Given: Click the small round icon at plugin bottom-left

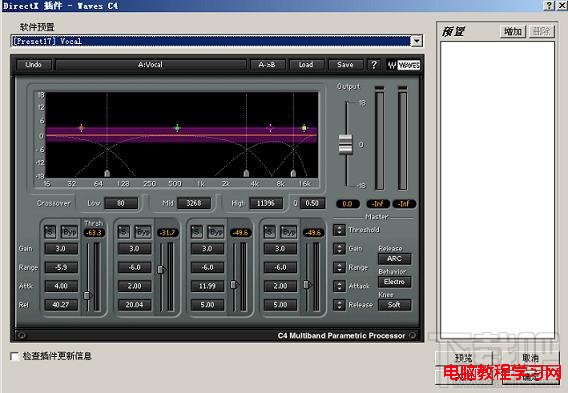Looking at the screenshot, I should (x=21, y=335).
